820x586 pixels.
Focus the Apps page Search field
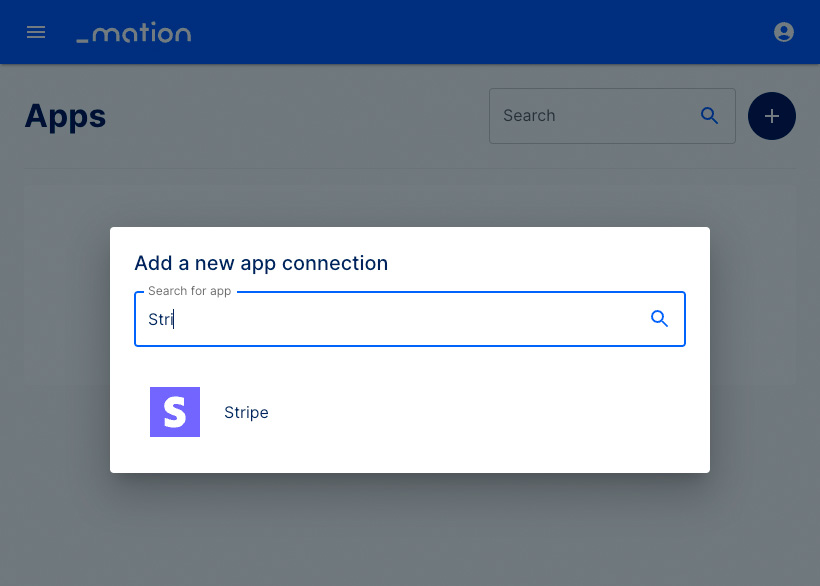[x=612, y=116]
